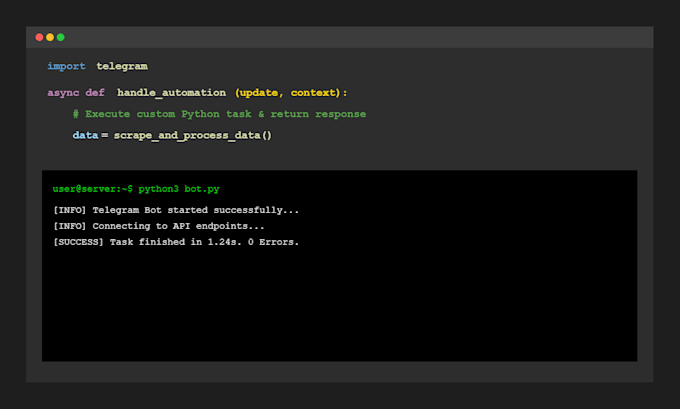This screenshot has height=409, width=680.
Task: Click the 'import' keyword in the code
Action: (66, 66)
